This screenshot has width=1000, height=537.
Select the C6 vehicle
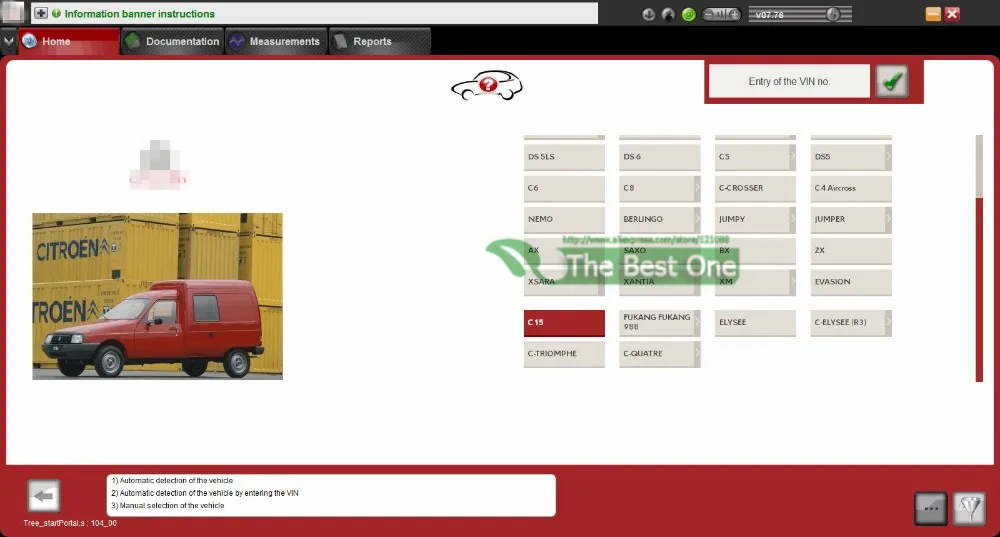(x=564, y=188)
